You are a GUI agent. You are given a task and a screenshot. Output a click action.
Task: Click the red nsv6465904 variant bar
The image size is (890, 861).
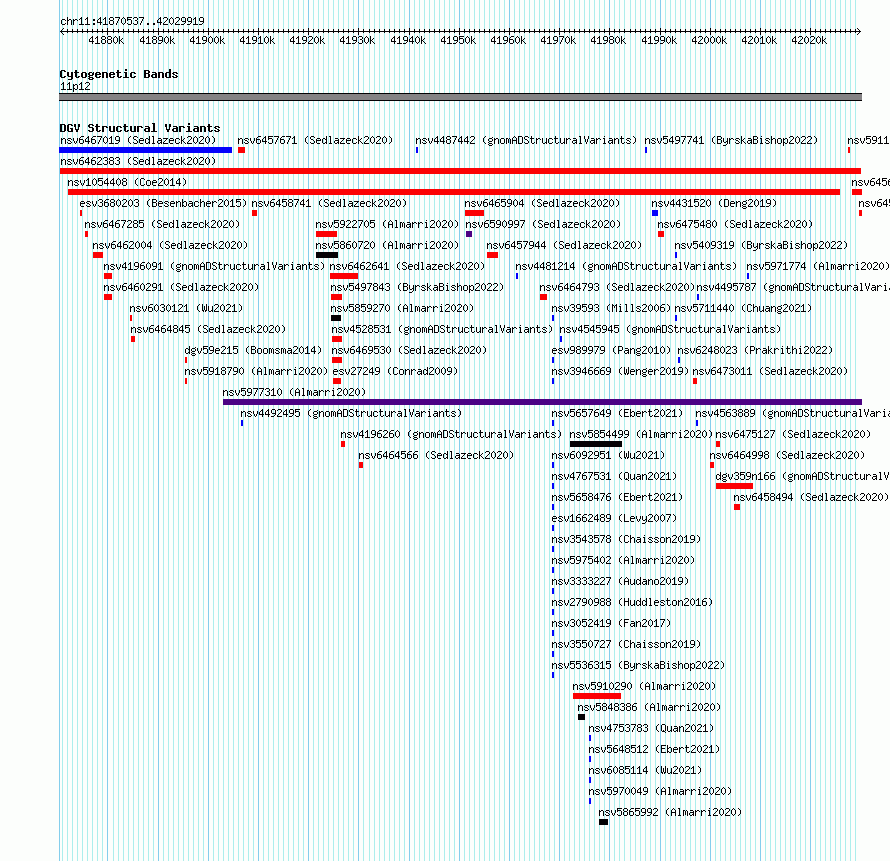[474, 213]
